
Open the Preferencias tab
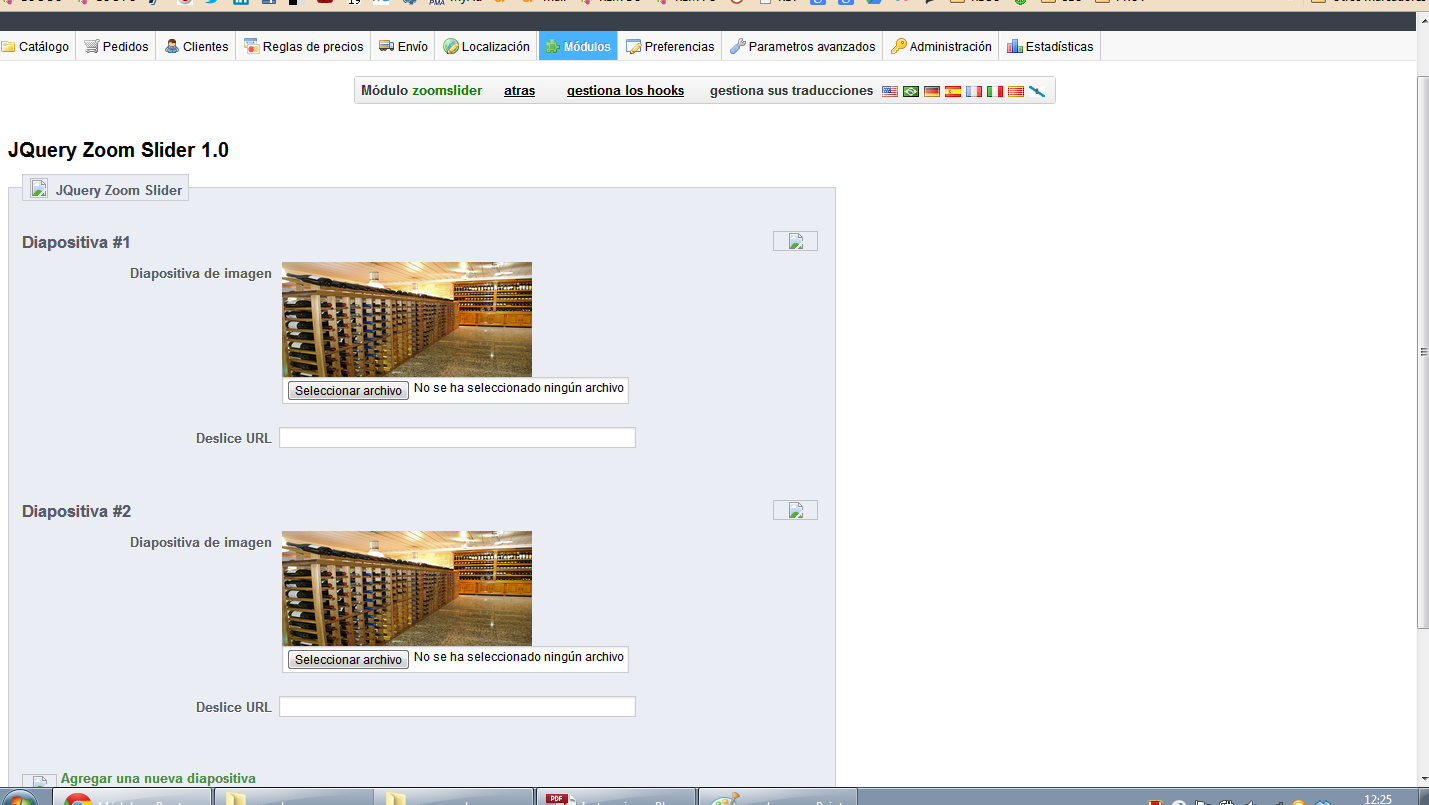[x=670, y=47]
